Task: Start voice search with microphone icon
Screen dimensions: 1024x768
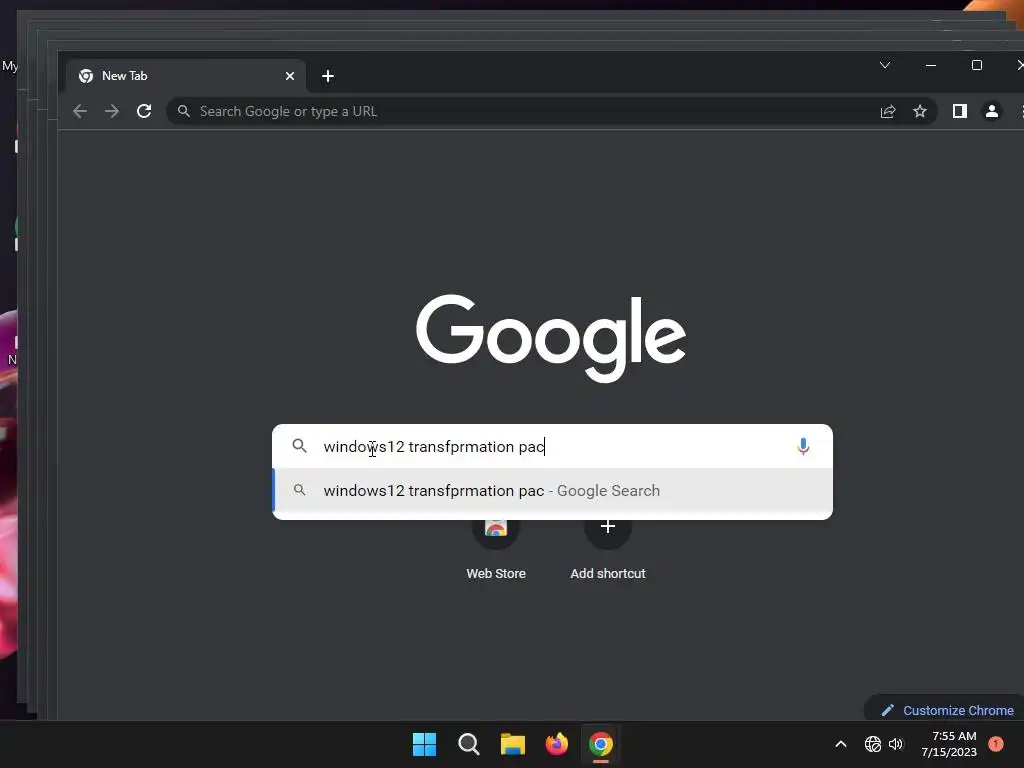Action: pos(803,446)
